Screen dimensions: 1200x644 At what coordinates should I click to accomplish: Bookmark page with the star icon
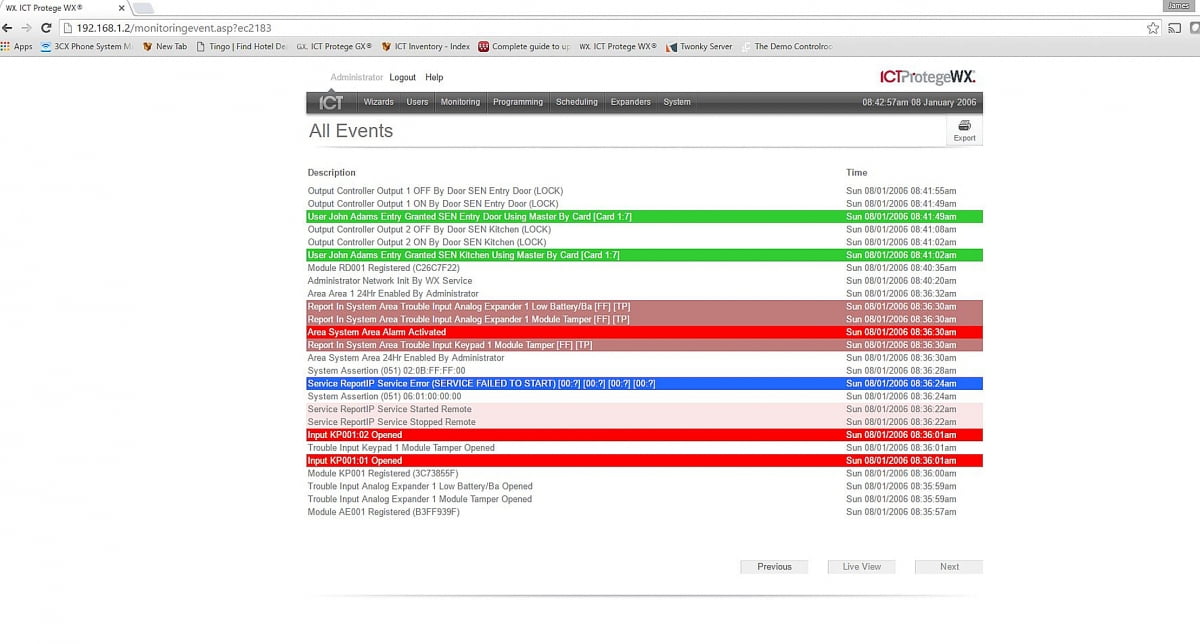(1153, 28)
